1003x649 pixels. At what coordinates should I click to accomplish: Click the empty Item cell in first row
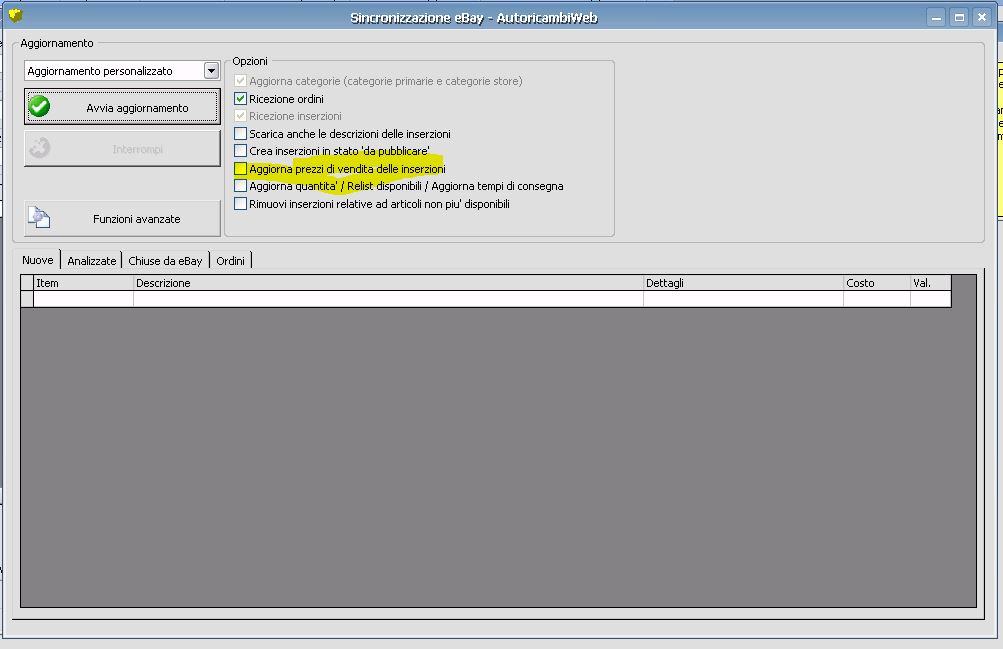tap(83, 299)
